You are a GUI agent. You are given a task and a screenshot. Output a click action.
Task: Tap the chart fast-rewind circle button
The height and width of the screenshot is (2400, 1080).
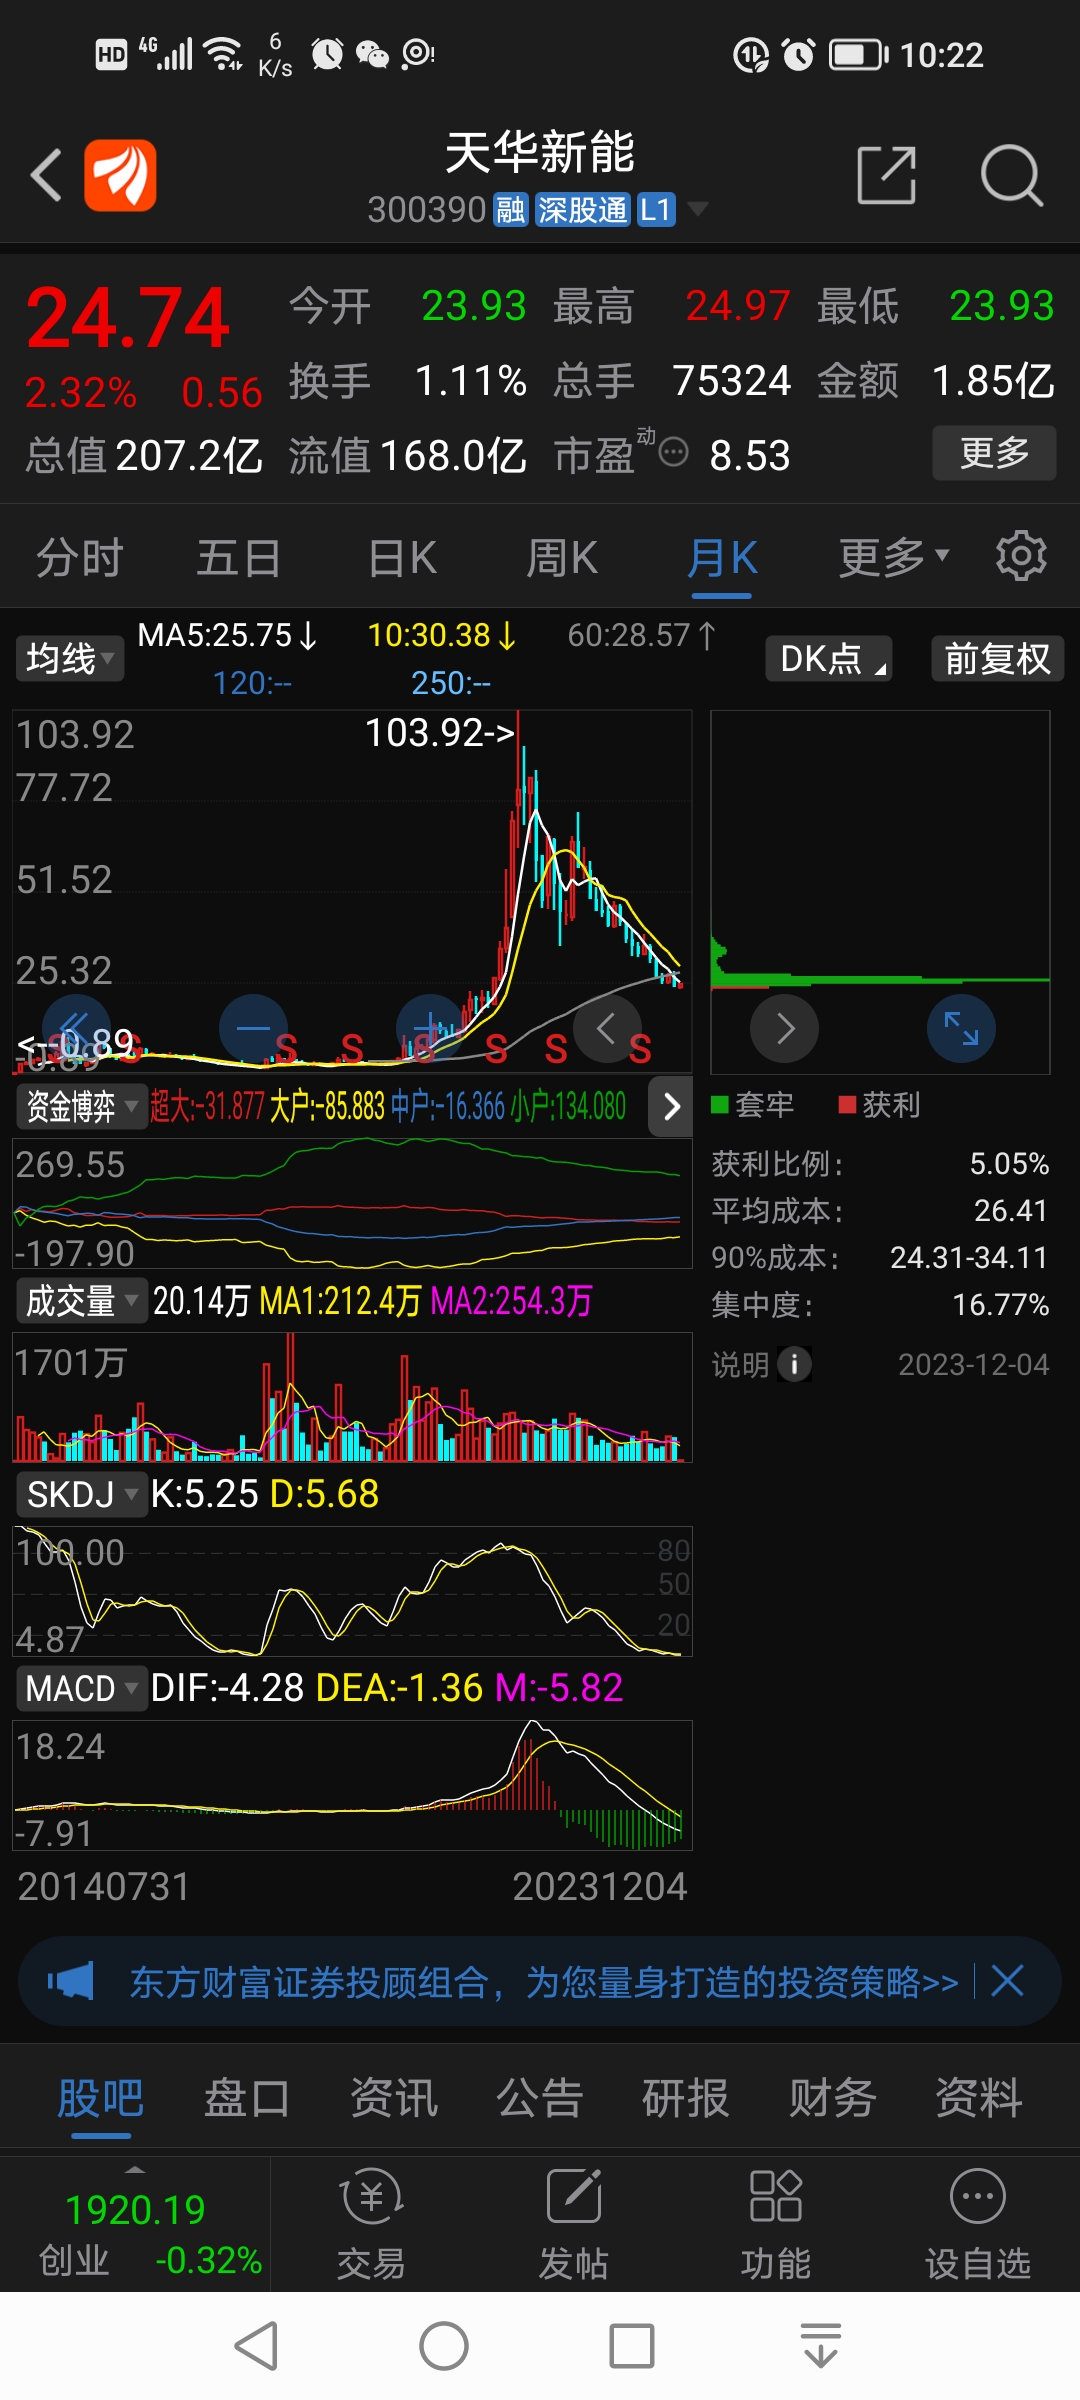pyautogui.click(x=76, y=1027)
